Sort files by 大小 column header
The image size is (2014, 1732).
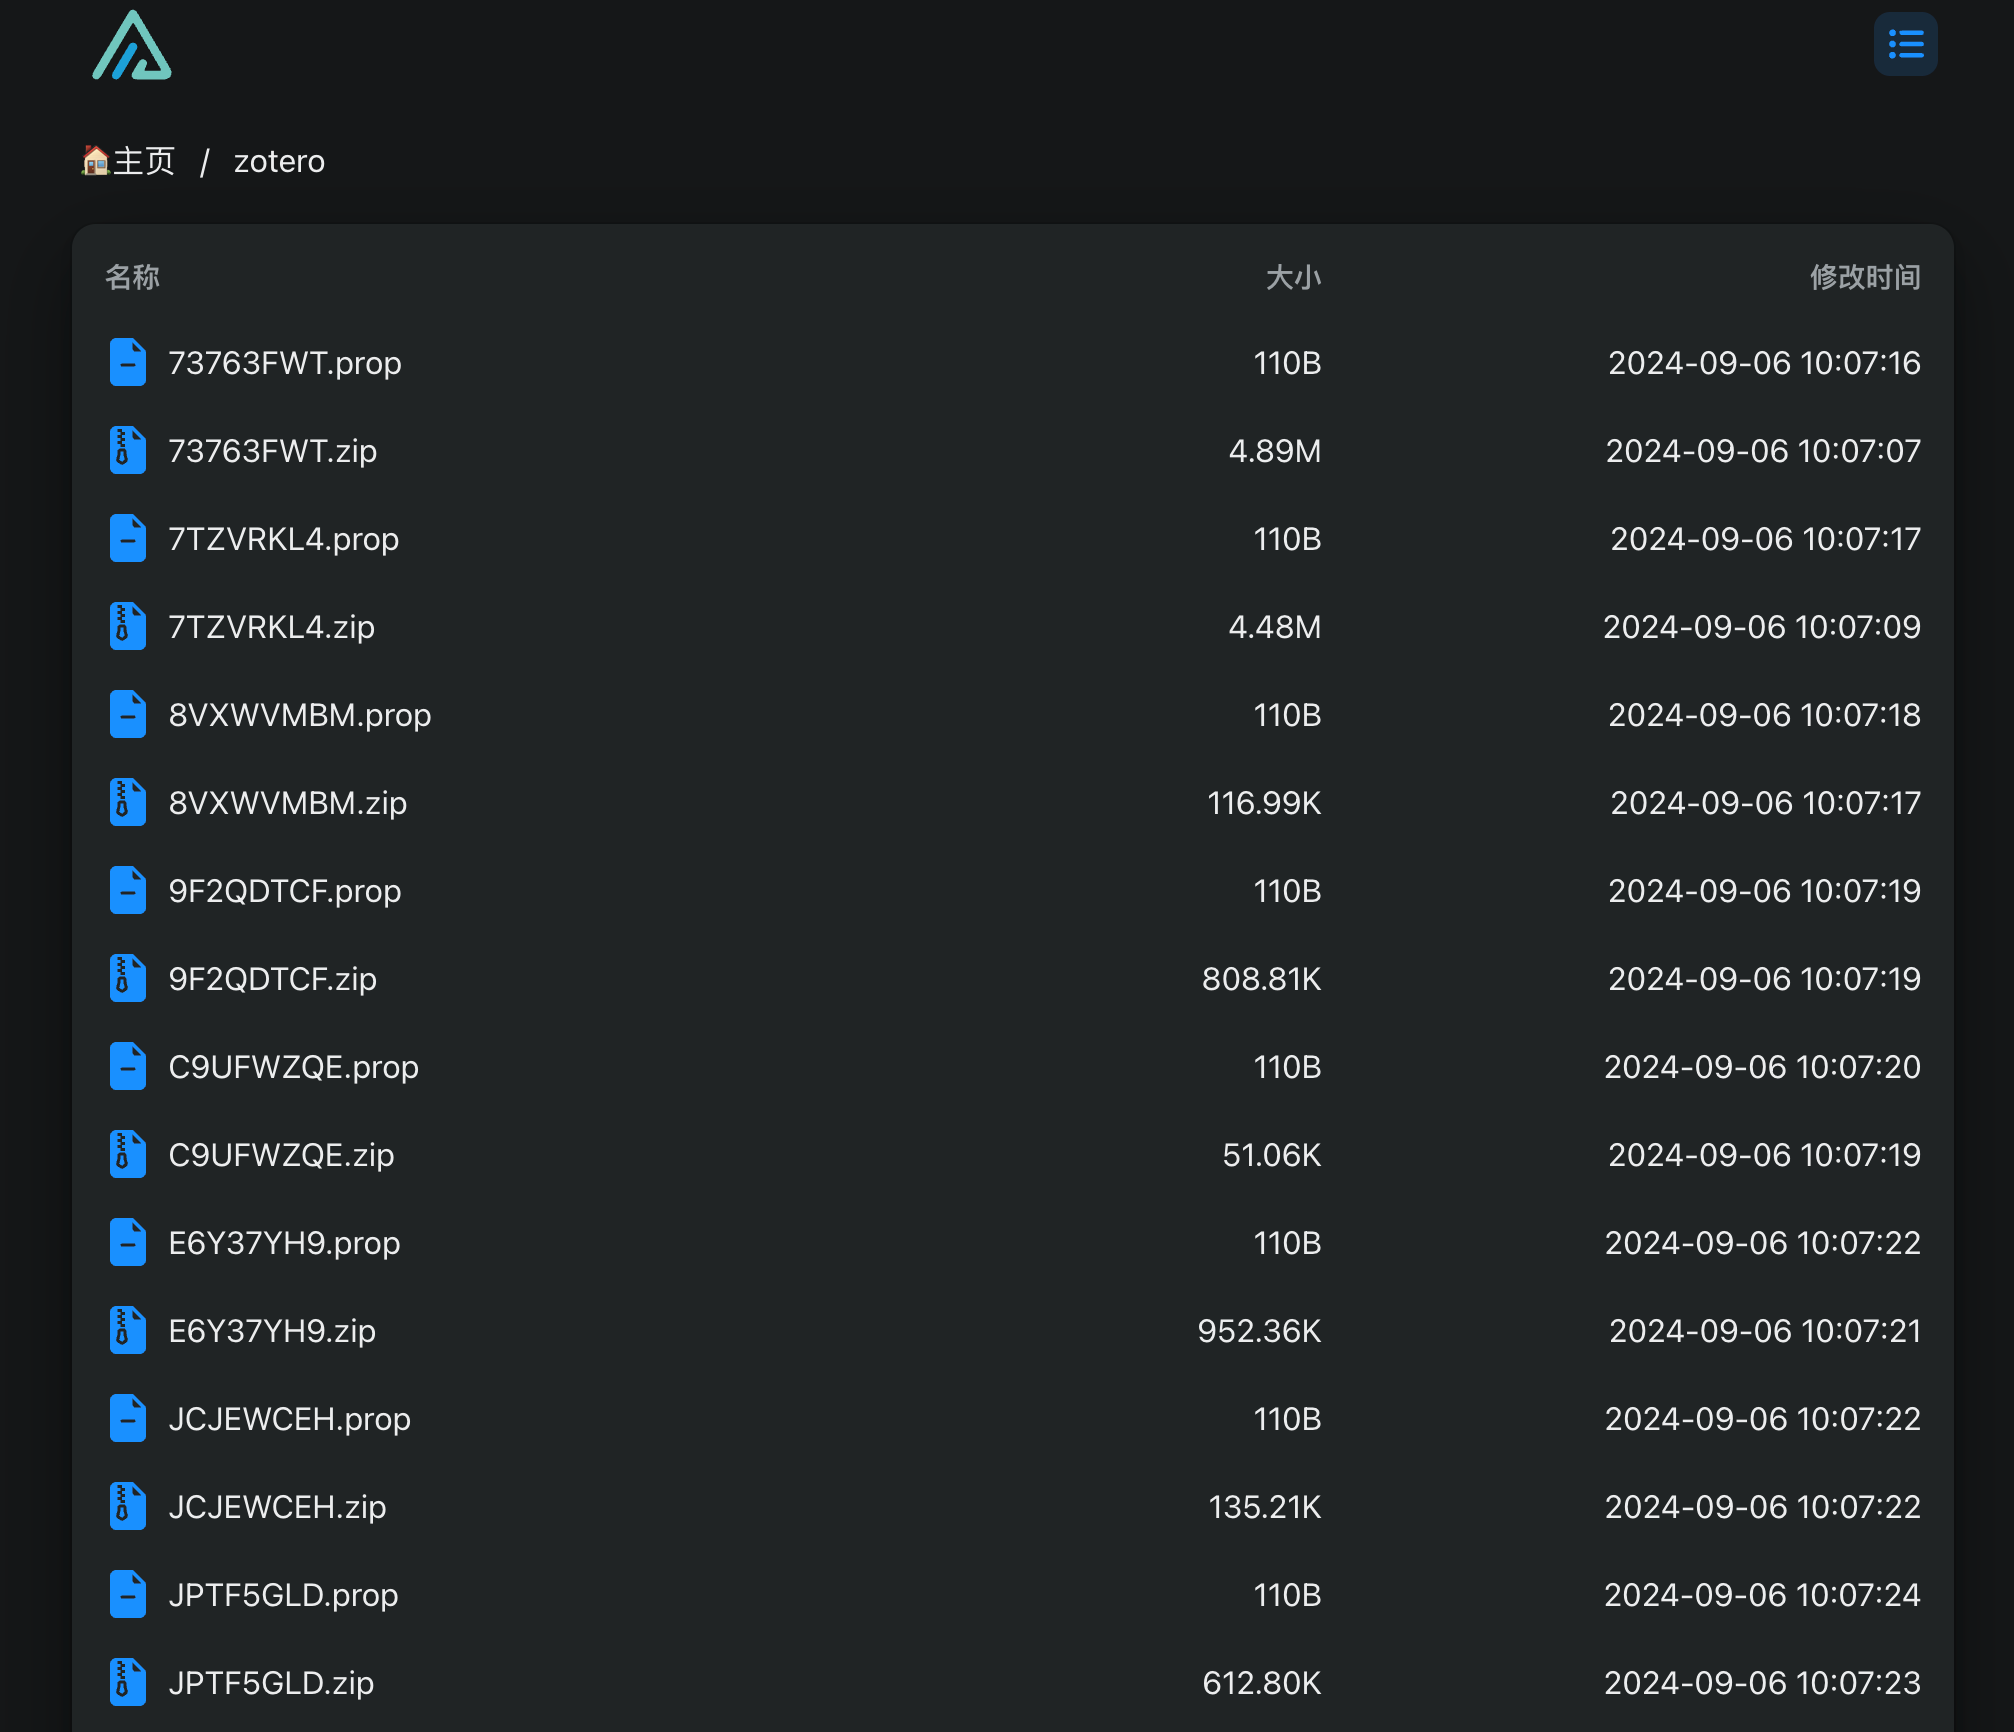[x=1293, y=277]
